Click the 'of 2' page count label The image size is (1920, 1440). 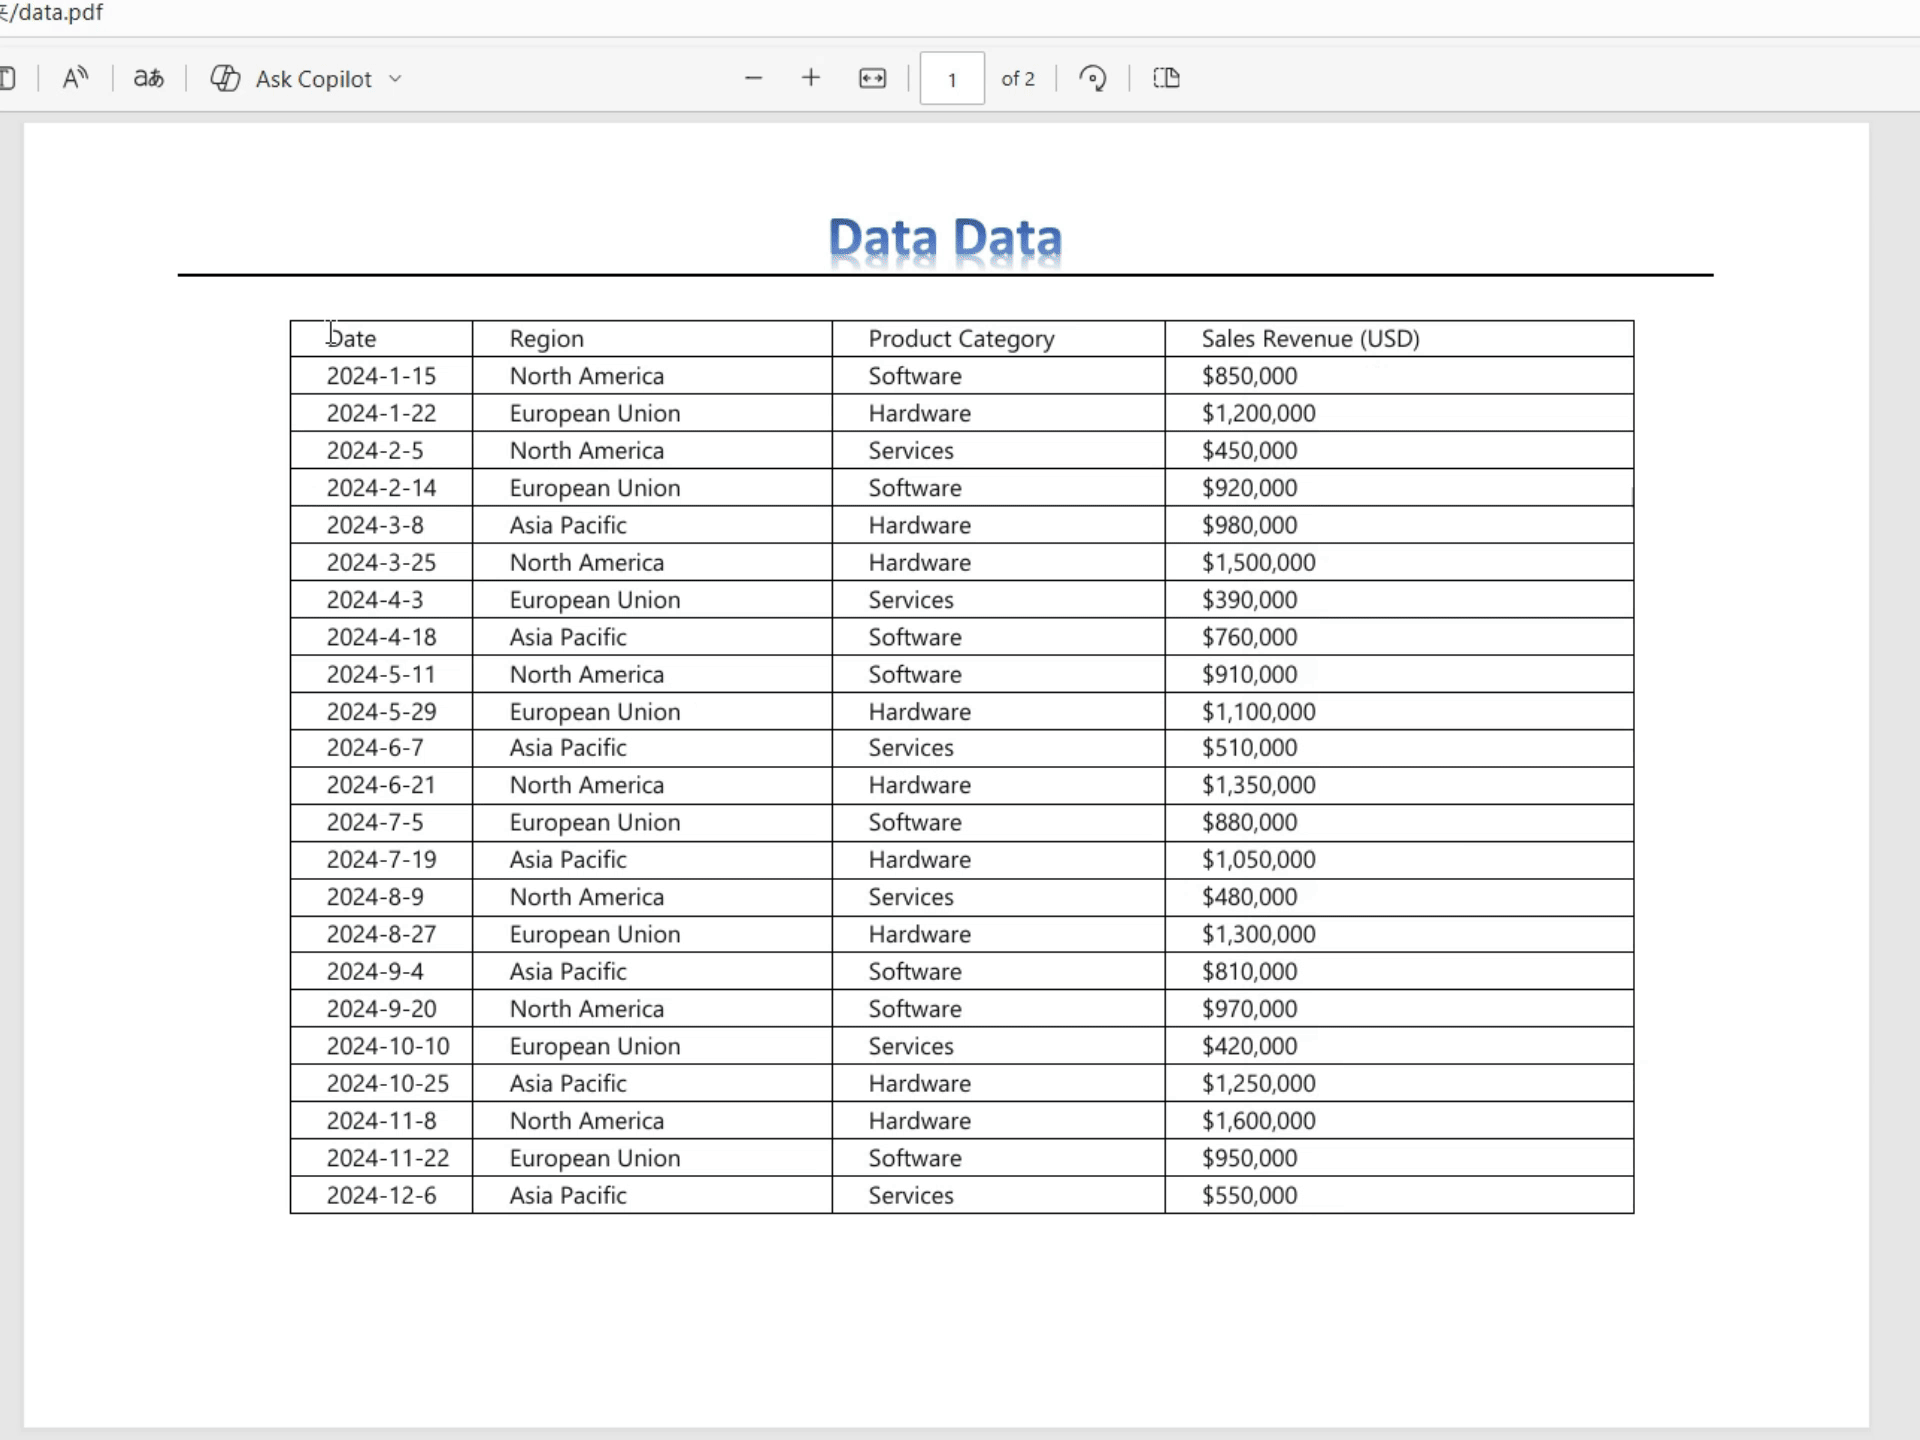click(1018, 79)
